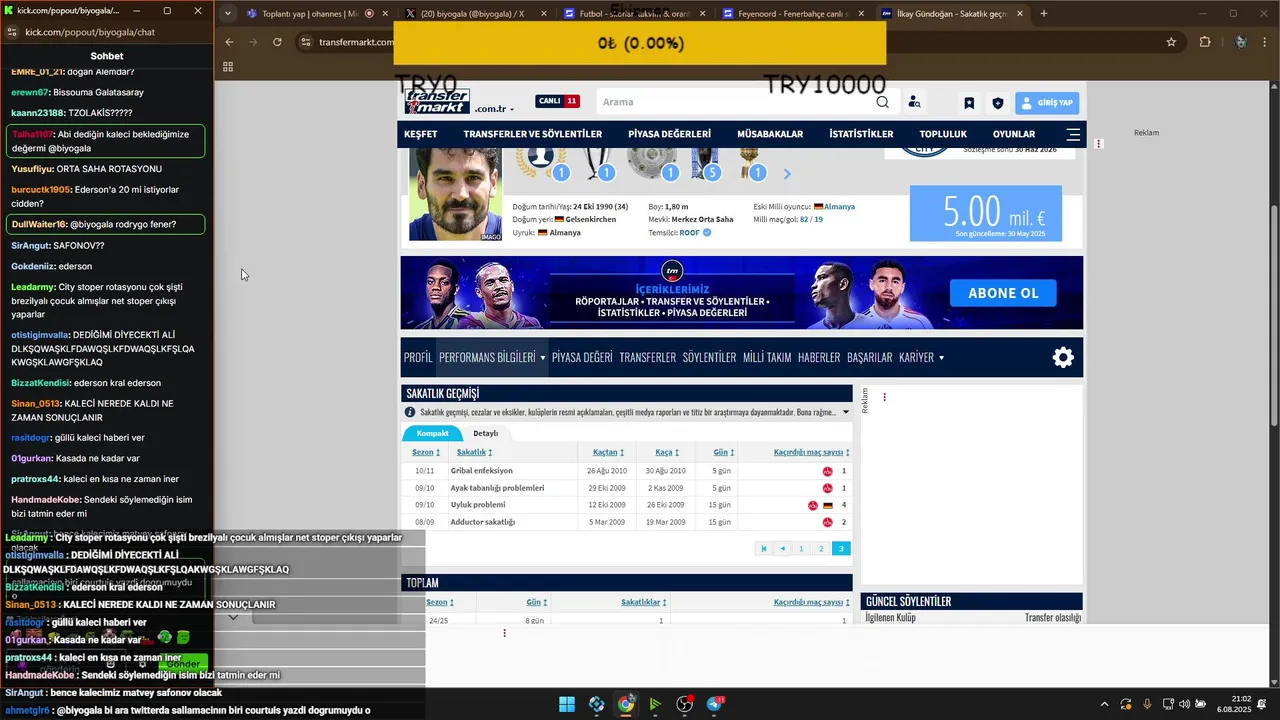This screenshot has width=1280, height=720.
Task: Select the Gribal enfeksiyon injury row
Action: [627, 471]
